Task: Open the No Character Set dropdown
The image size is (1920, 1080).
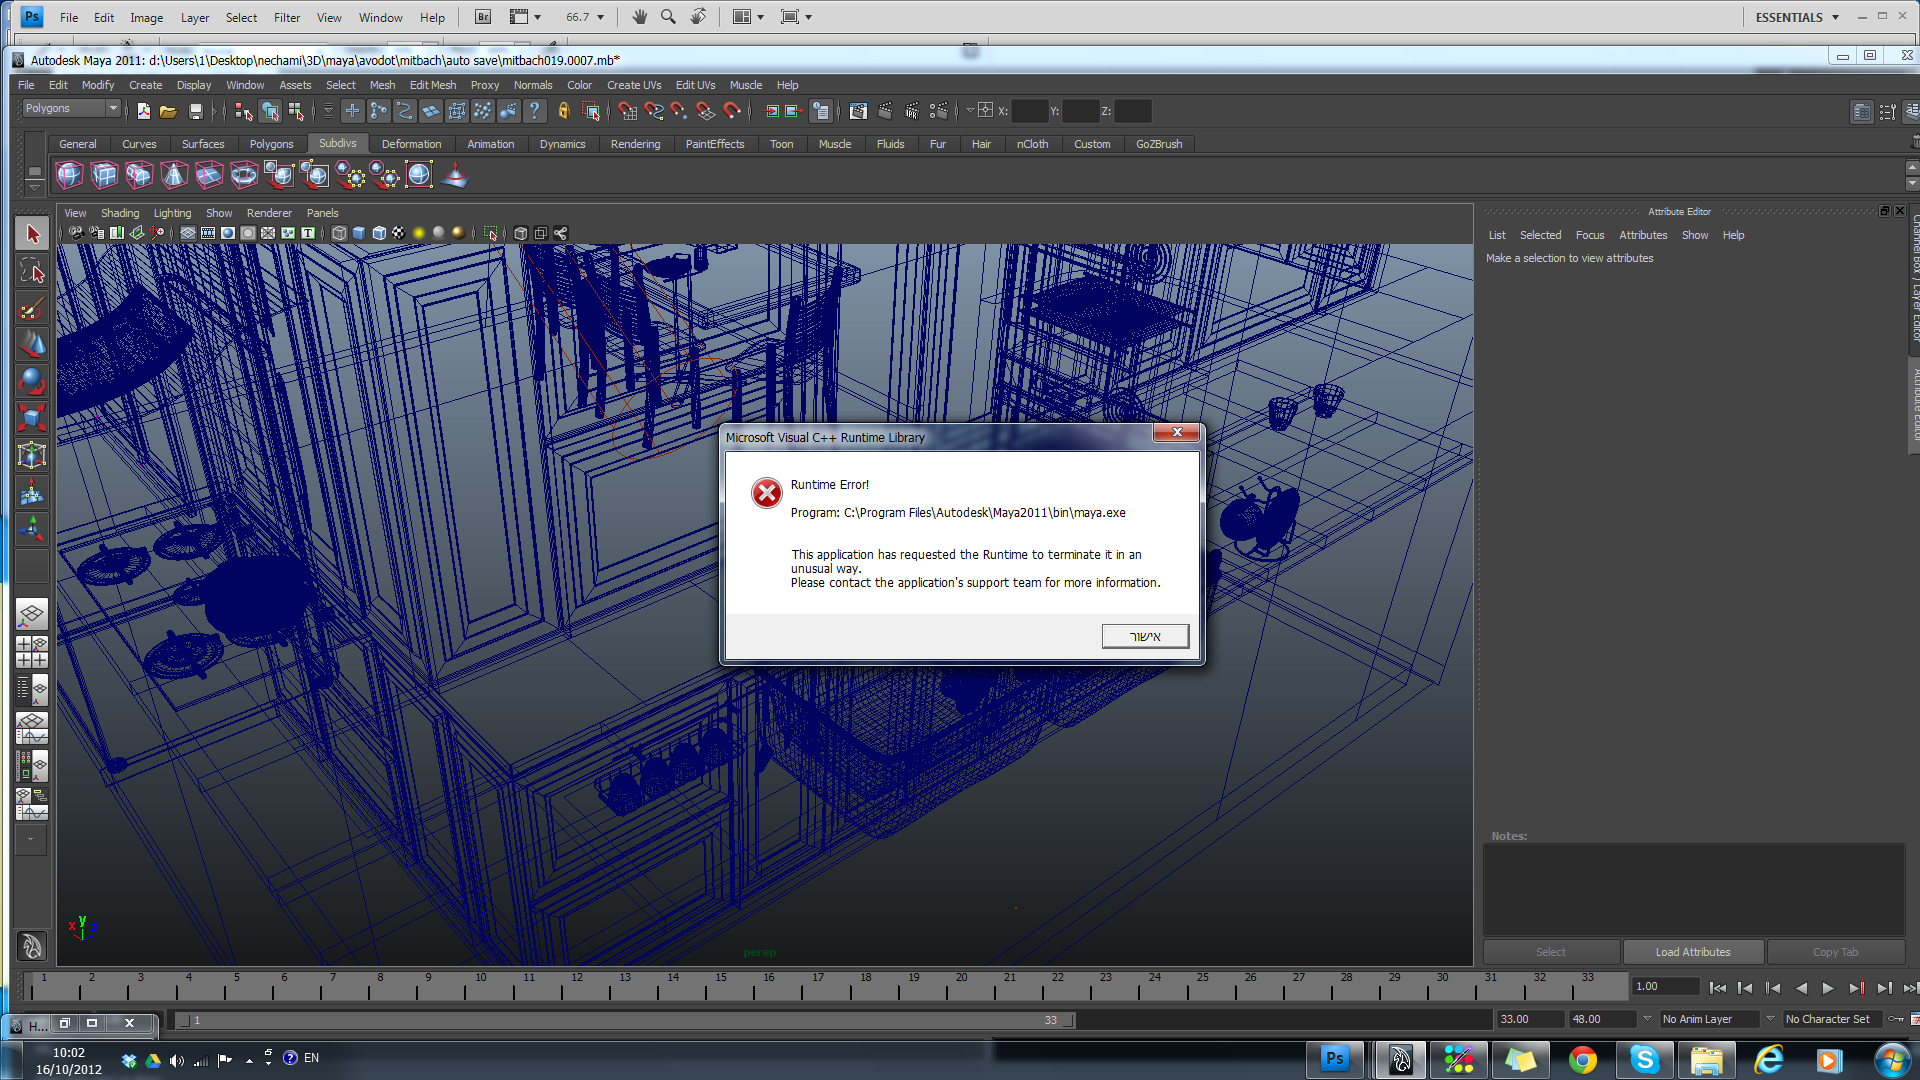Action: pos(1831,1019)
